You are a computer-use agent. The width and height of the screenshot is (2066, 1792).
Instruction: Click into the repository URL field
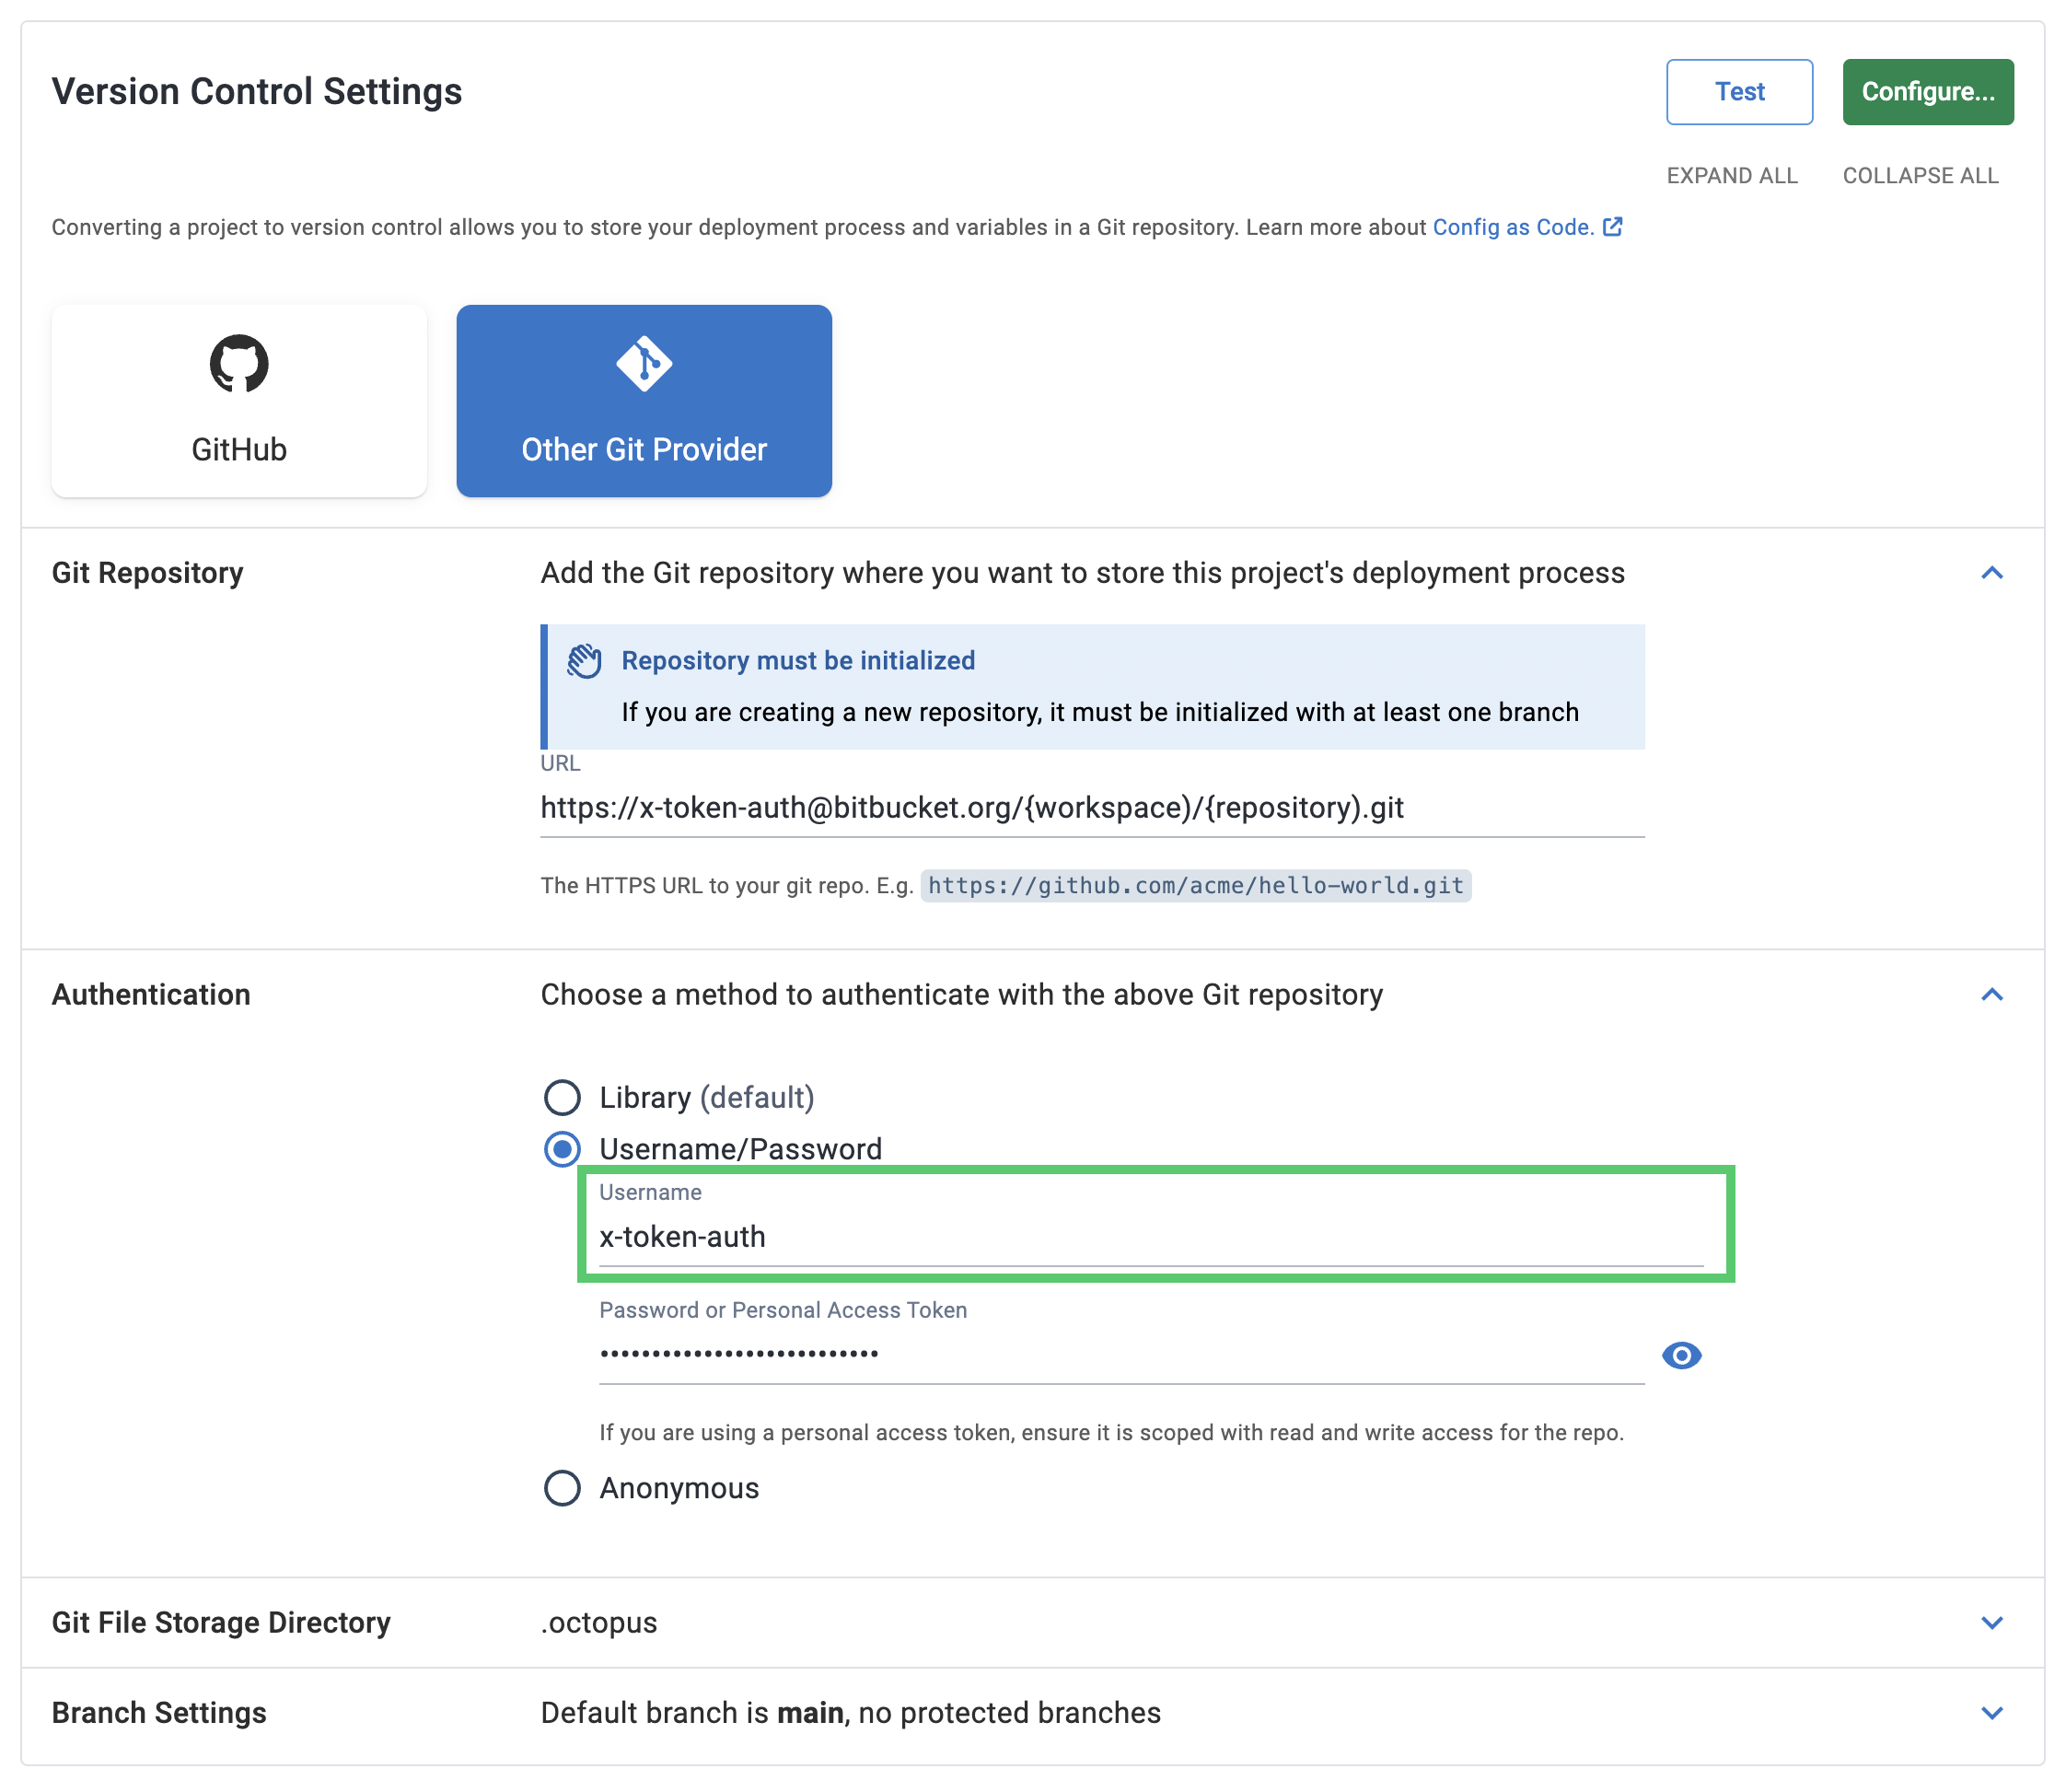[x=1092, y=808]
